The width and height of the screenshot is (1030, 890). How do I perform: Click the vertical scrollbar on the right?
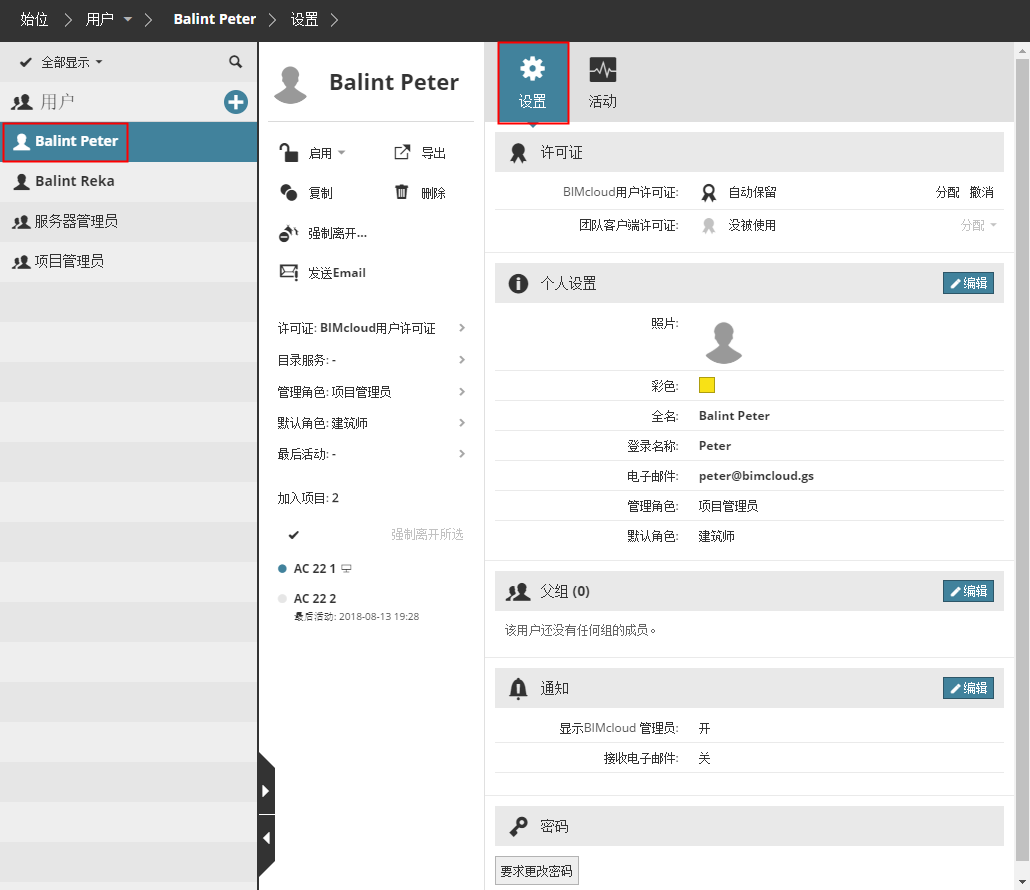1022,460
